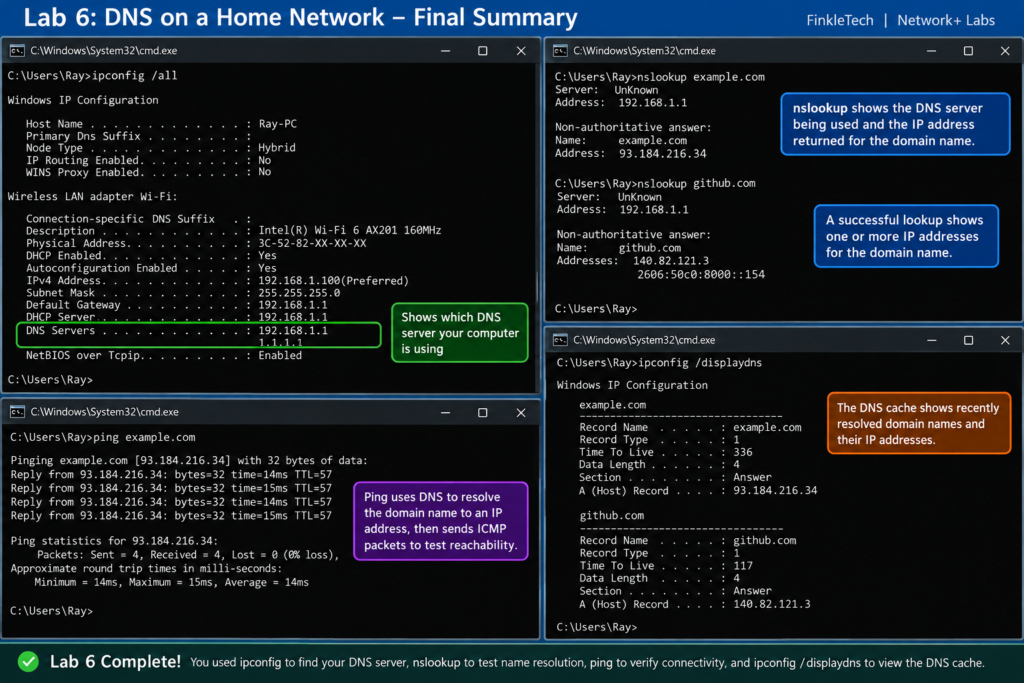This screenshot has height=683, width=1024.
Task: Click the example.com DNS cache section heading
Action: pos(613,405)
